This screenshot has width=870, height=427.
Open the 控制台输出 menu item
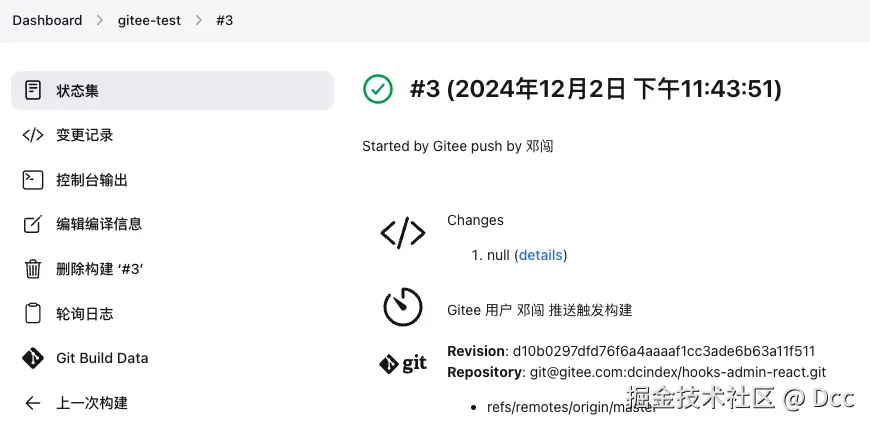click(x=173, y=180)
